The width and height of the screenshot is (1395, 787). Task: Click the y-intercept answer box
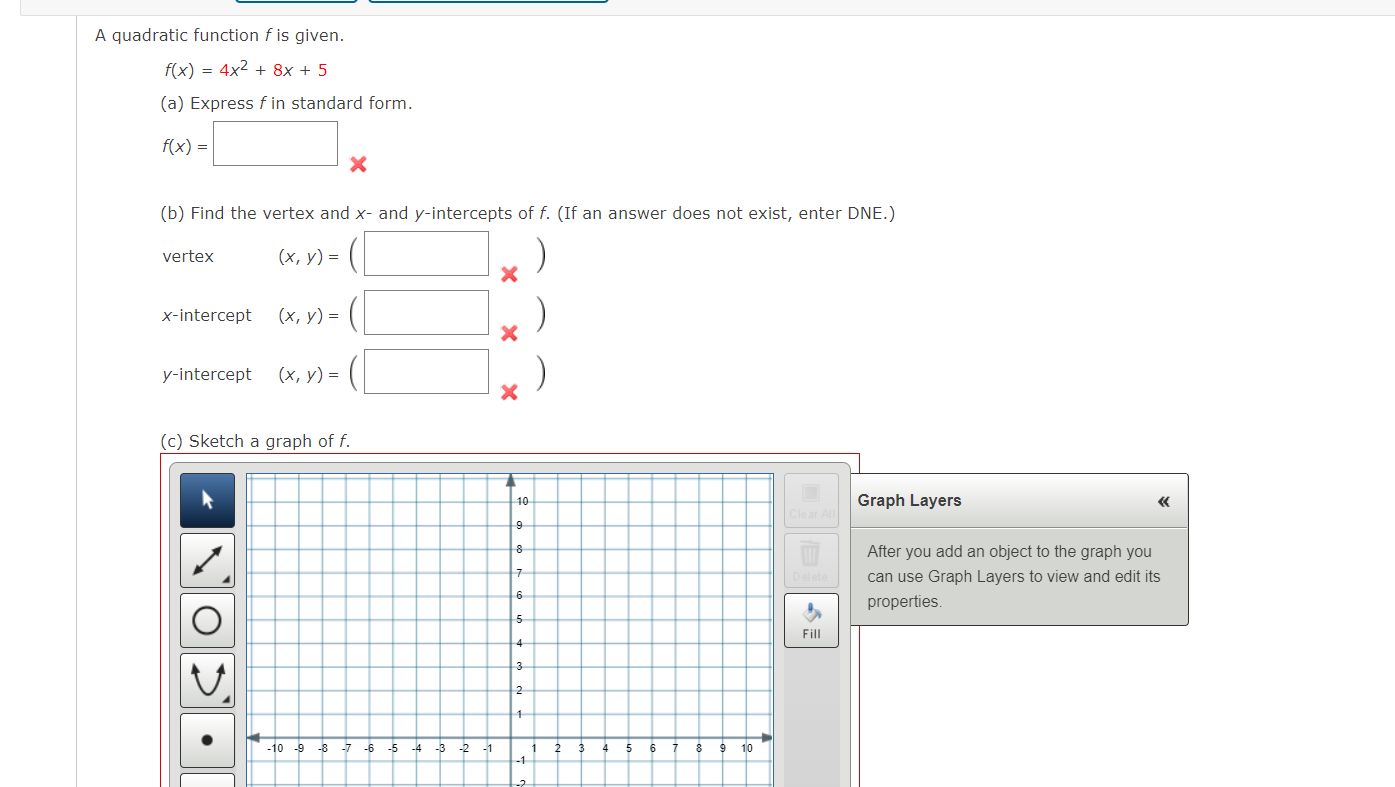click(x=426, y=371)
